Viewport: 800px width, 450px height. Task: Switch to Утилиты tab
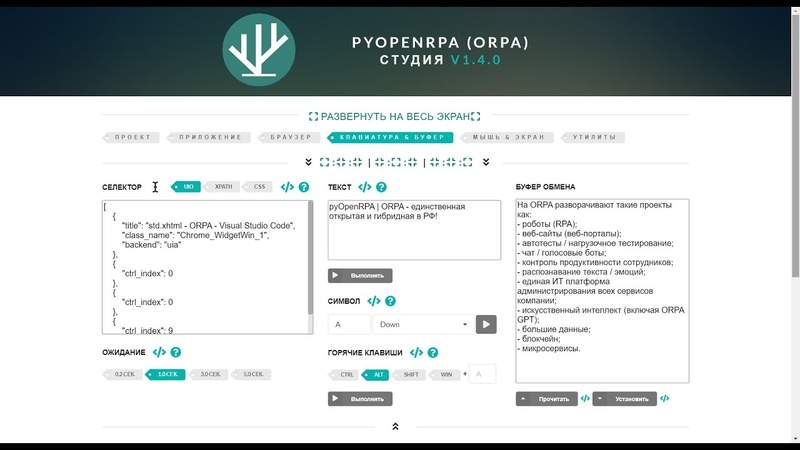pos(593,137)
